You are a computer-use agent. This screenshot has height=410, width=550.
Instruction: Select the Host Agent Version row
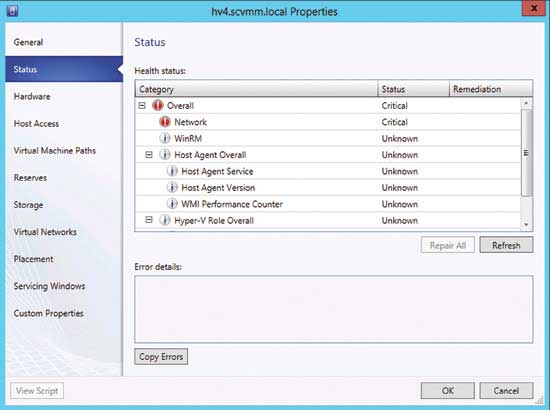(328, 188)
